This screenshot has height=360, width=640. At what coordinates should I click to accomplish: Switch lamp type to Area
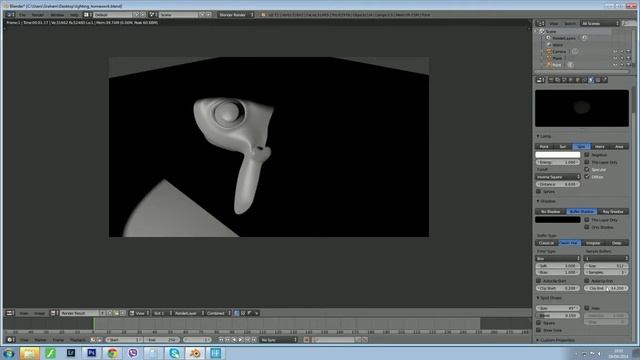[619, 146]
